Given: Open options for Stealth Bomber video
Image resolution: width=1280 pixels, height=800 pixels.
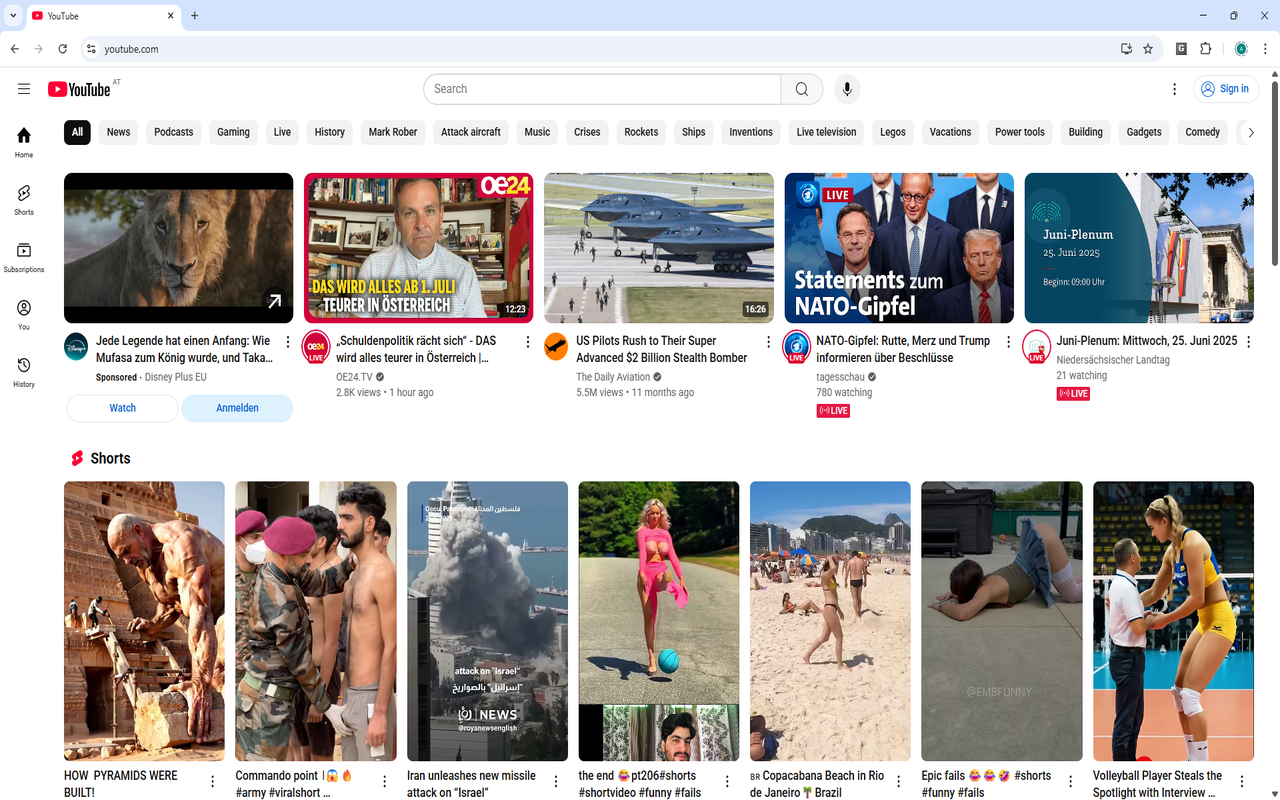Looking at the screenshot, I should (768, 342).
